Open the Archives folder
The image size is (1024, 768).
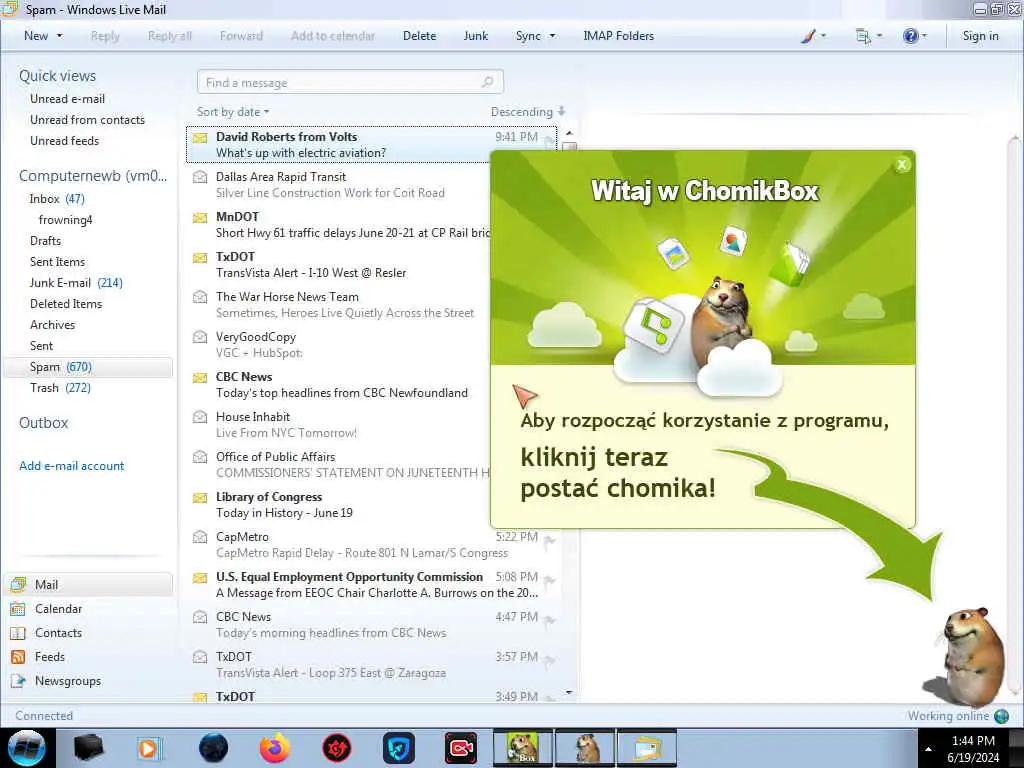[x=52, y=325]
